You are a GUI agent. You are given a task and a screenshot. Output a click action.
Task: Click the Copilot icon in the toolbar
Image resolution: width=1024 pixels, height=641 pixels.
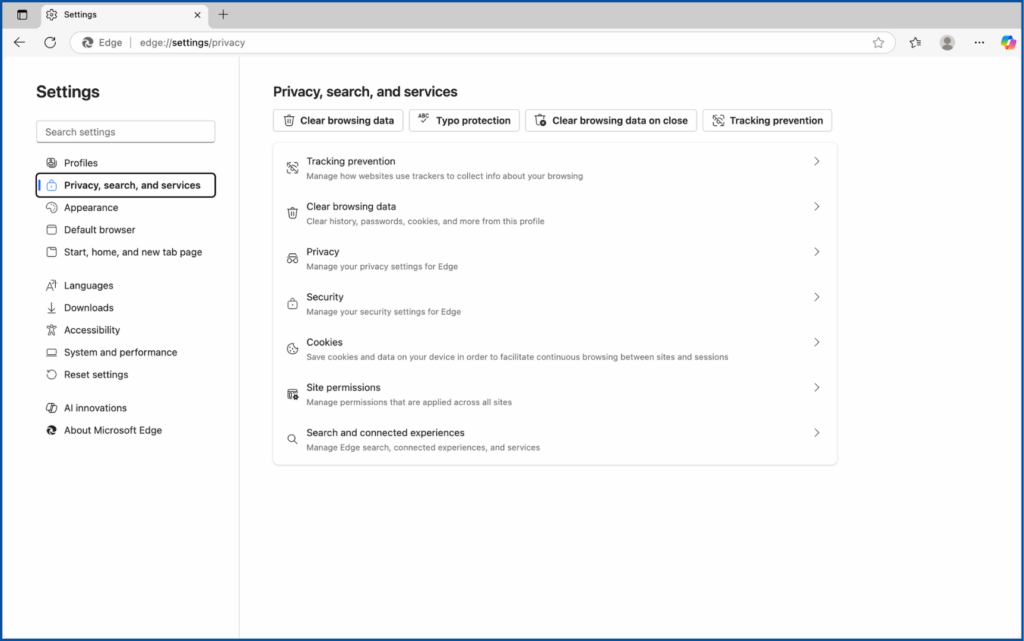coord(1008,43)
